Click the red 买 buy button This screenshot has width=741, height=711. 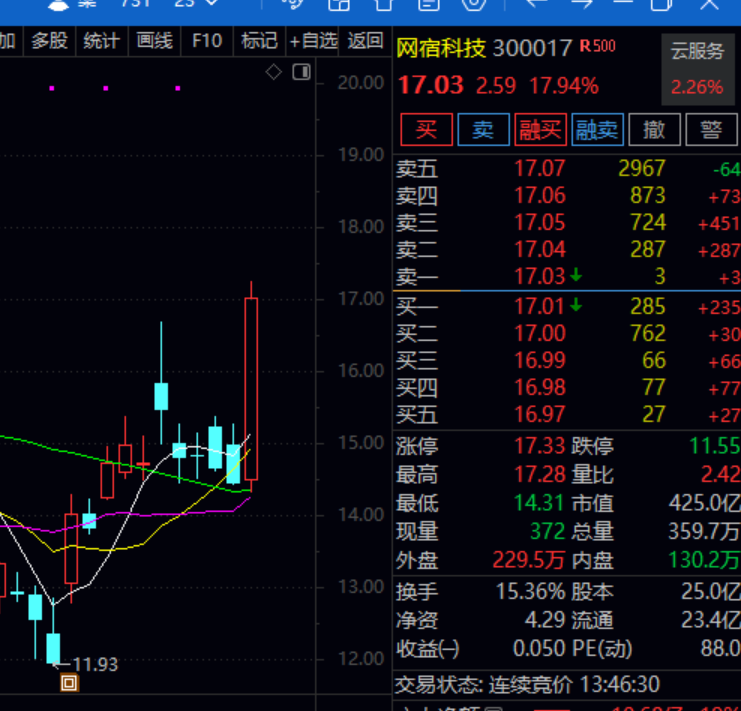(x=426, y=129)
